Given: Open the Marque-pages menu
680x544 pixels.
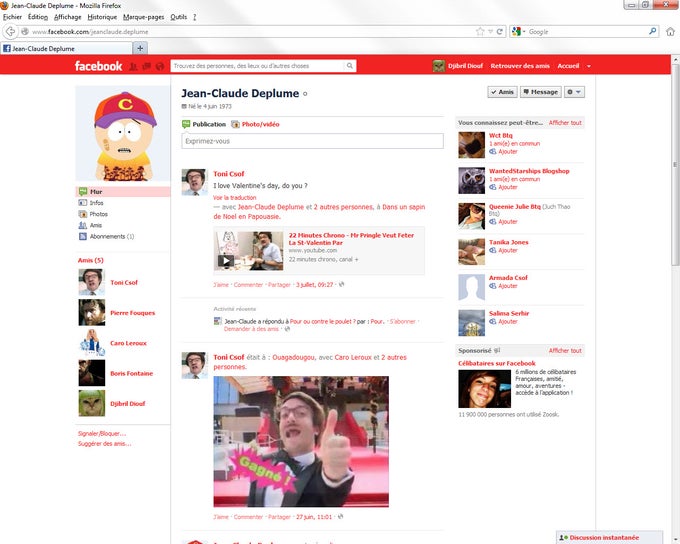Looking at the screenshot, I should 144,17.
